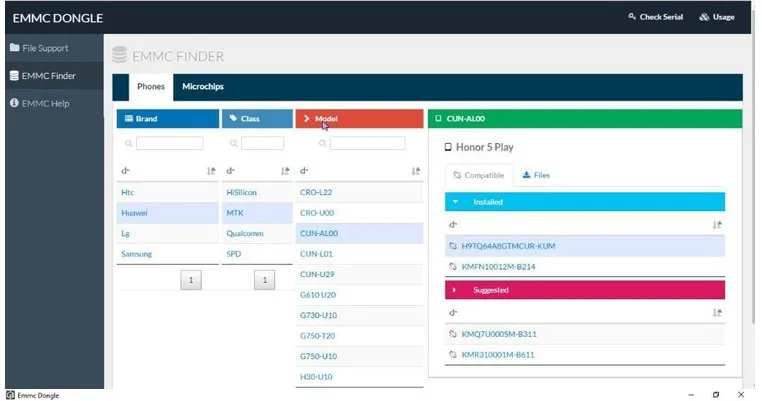Open the Usage link in header
Screen dimensions: 762x401
click(717, 17)
